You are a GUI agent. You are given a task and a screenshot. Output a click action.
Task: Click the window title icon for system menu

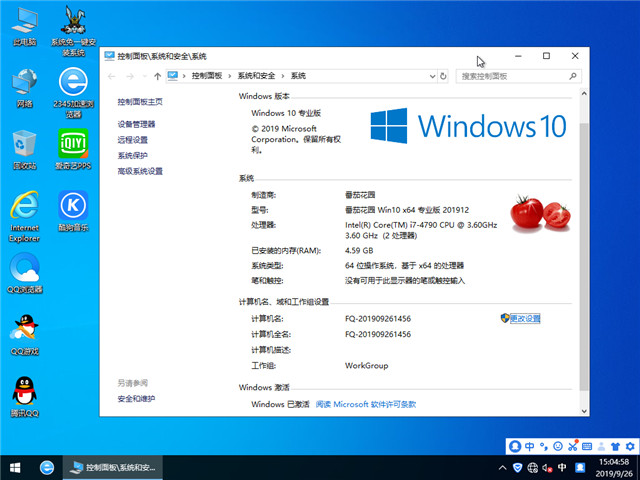point(109,56)
